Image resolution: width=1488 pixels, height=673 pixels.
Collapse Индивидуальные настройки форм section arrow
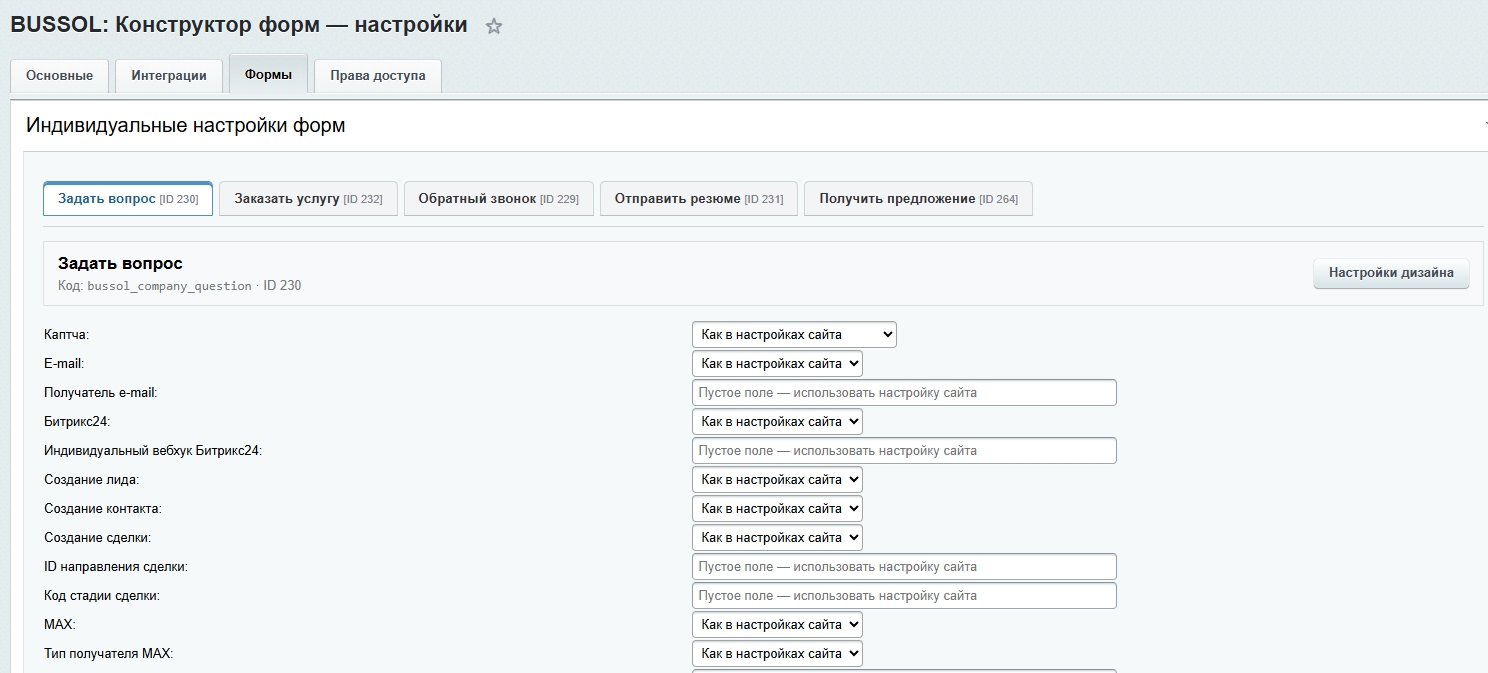pos(1484,126)
